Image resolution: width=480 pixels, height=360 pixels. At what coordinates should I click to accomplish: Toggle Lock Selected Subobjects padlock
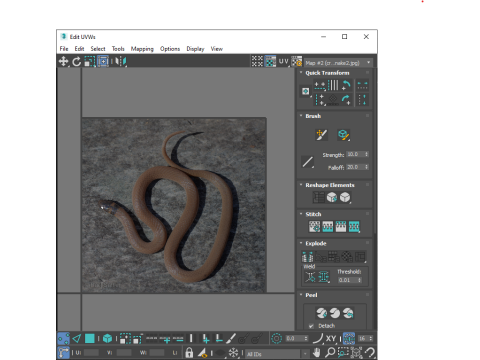(189, 352)
